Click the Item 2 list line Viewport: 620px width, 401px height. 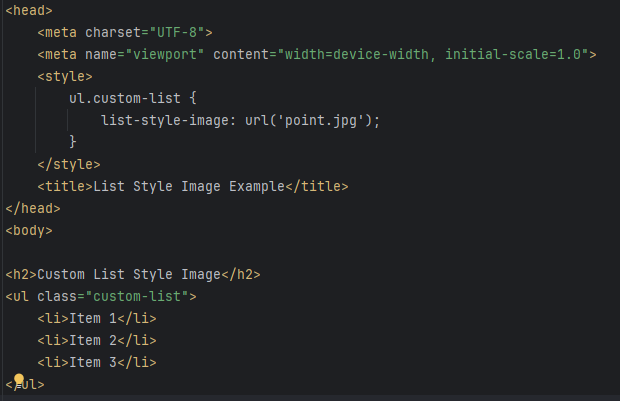click(97, 340)
